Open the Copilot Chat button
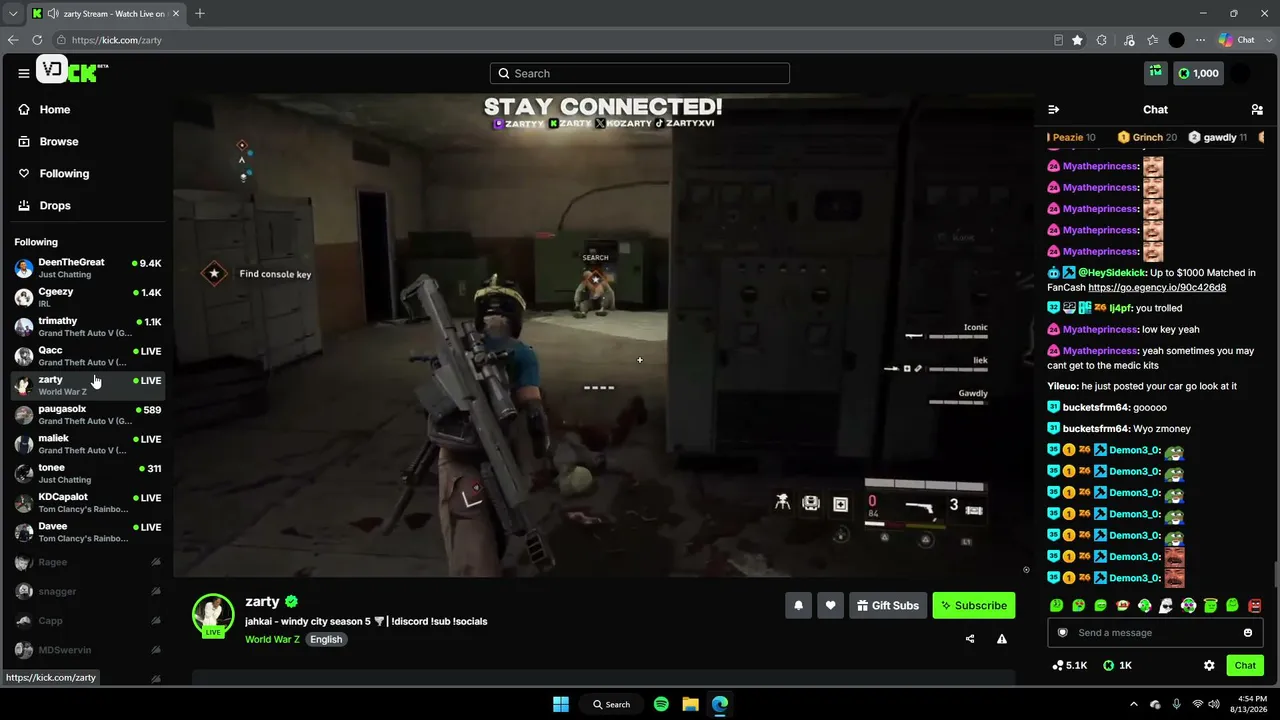Viewport: 1280px width, 720px height. pyautogui.click(x=1236, y=40)
